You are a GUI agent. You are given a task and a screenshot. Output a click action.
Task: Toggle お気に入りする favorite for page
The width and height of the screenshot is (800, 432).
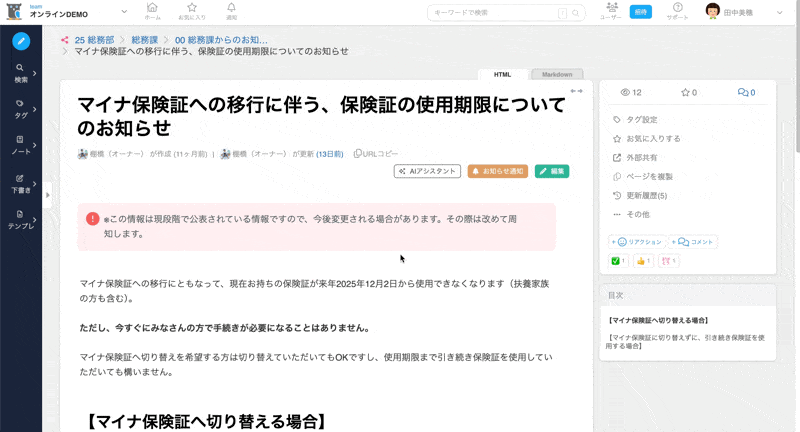tap(652, 138)
